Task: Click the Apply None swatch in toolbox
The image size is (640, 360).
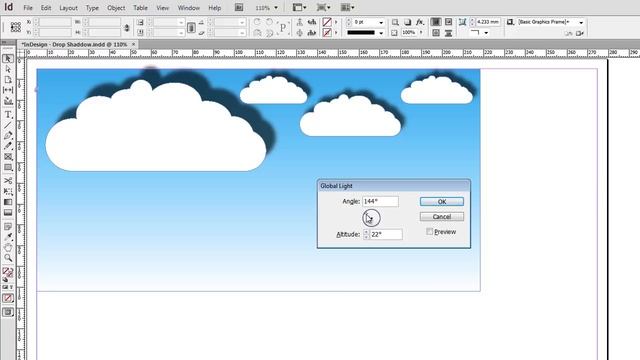Action: click(x=7, y=298)
